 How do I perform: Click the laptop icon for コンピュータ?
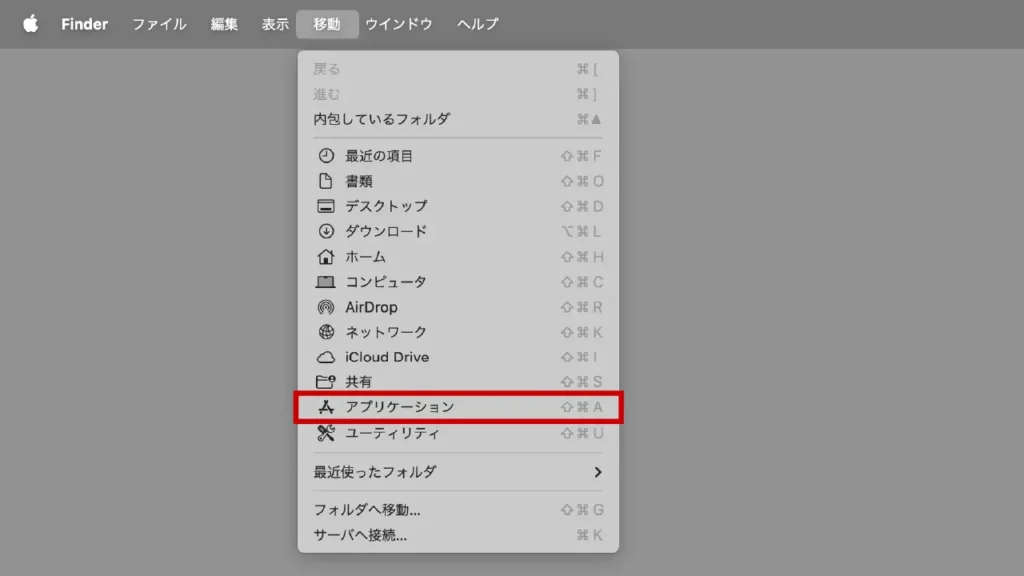tap(325, 282)
